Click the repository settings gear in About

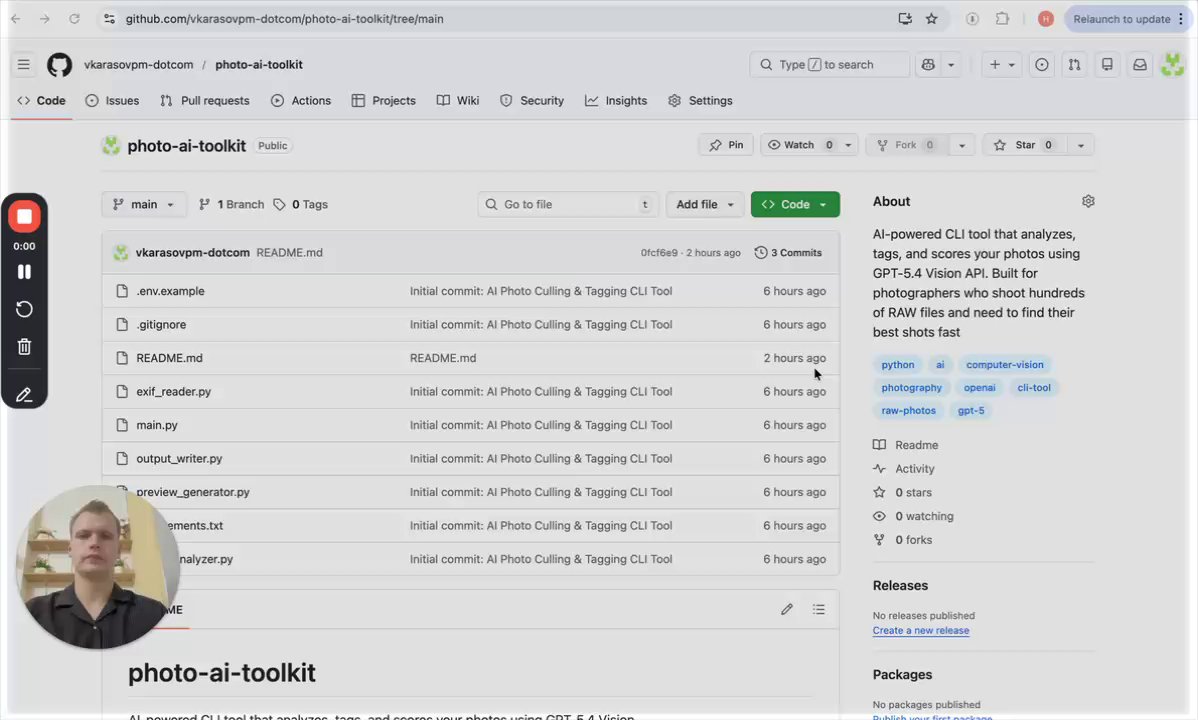(1088, 201)
